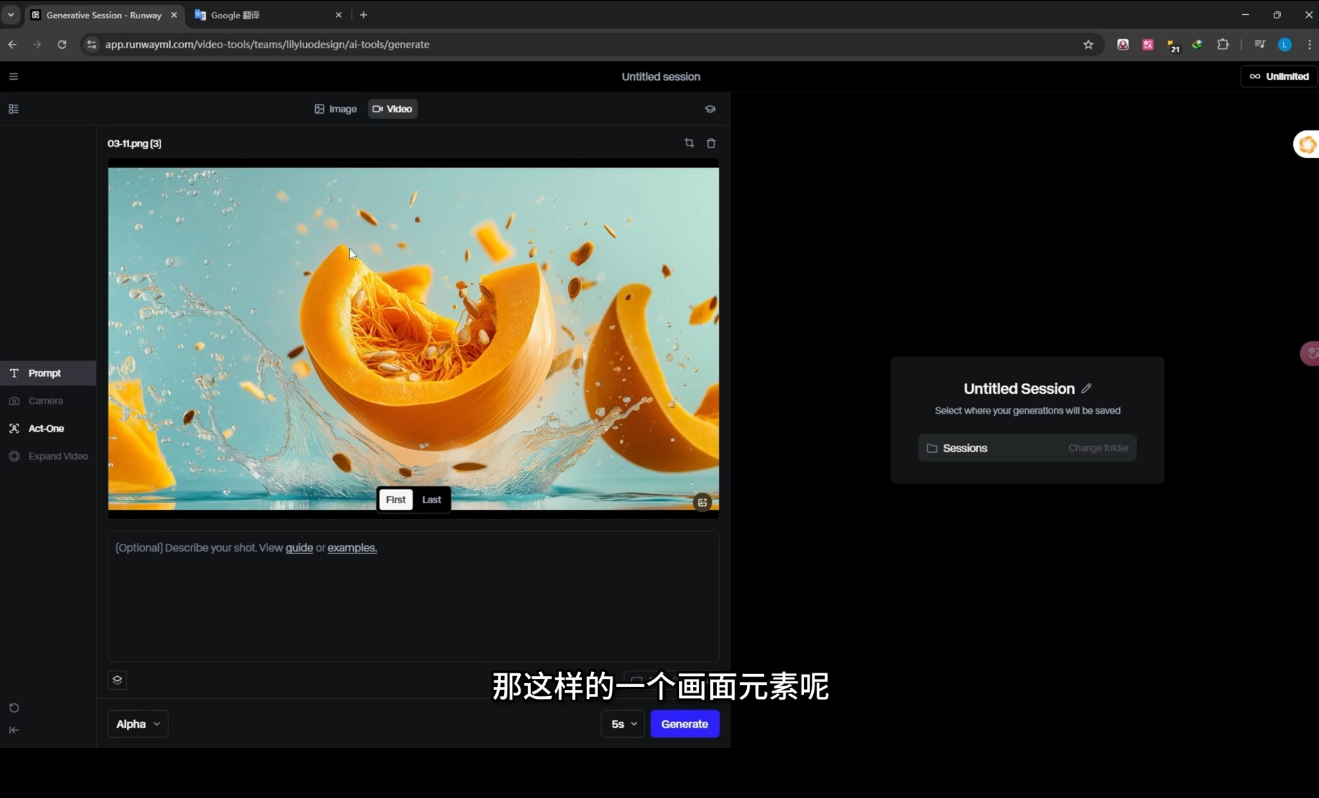Screen dimensions: 1319x798
Task: Toggle First frame for the keyframe image
Action: (x=395, y=499)
